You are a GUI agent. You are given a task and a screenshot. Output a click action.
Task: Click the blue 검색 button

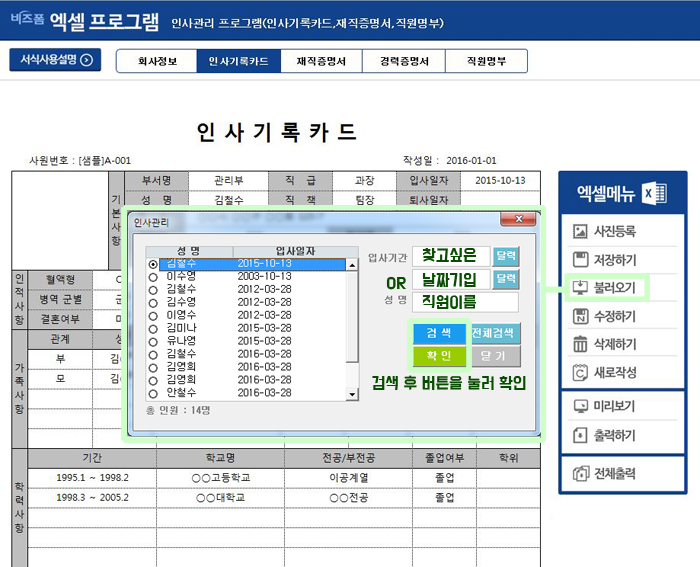pos(439,333)
